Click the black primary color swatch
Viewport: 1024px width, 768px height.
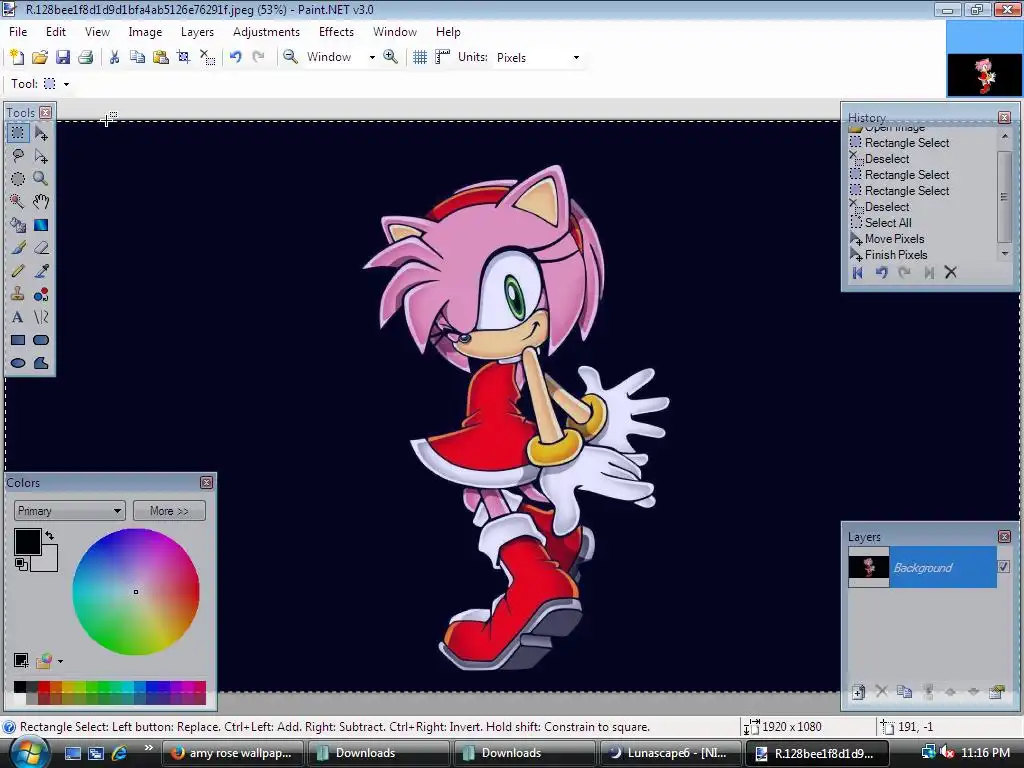pos(27,542)
